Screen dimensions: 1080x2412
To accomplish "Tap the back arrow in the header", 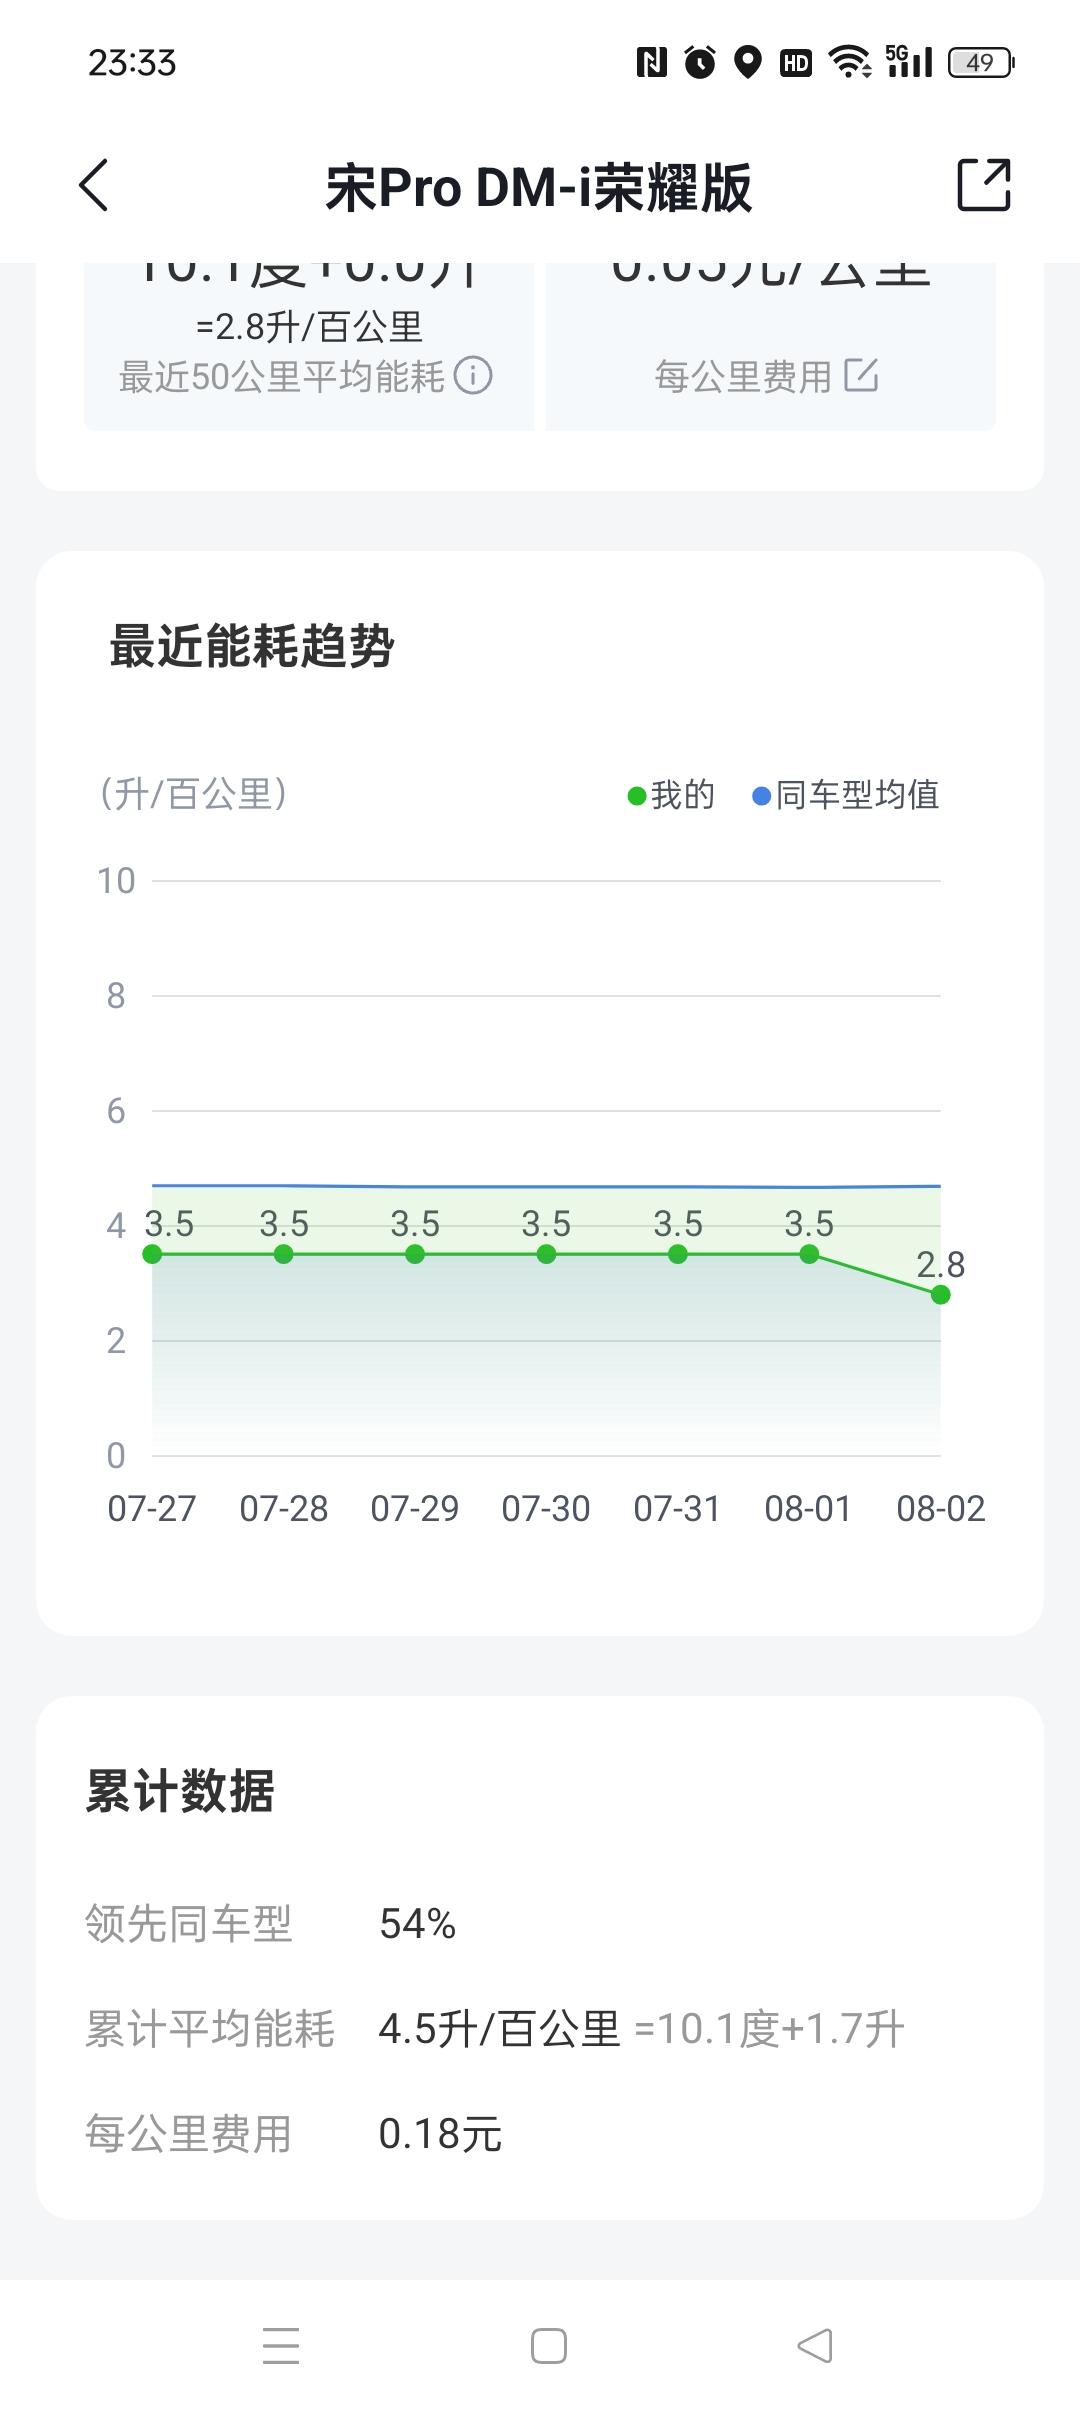I will click(94, 186).
